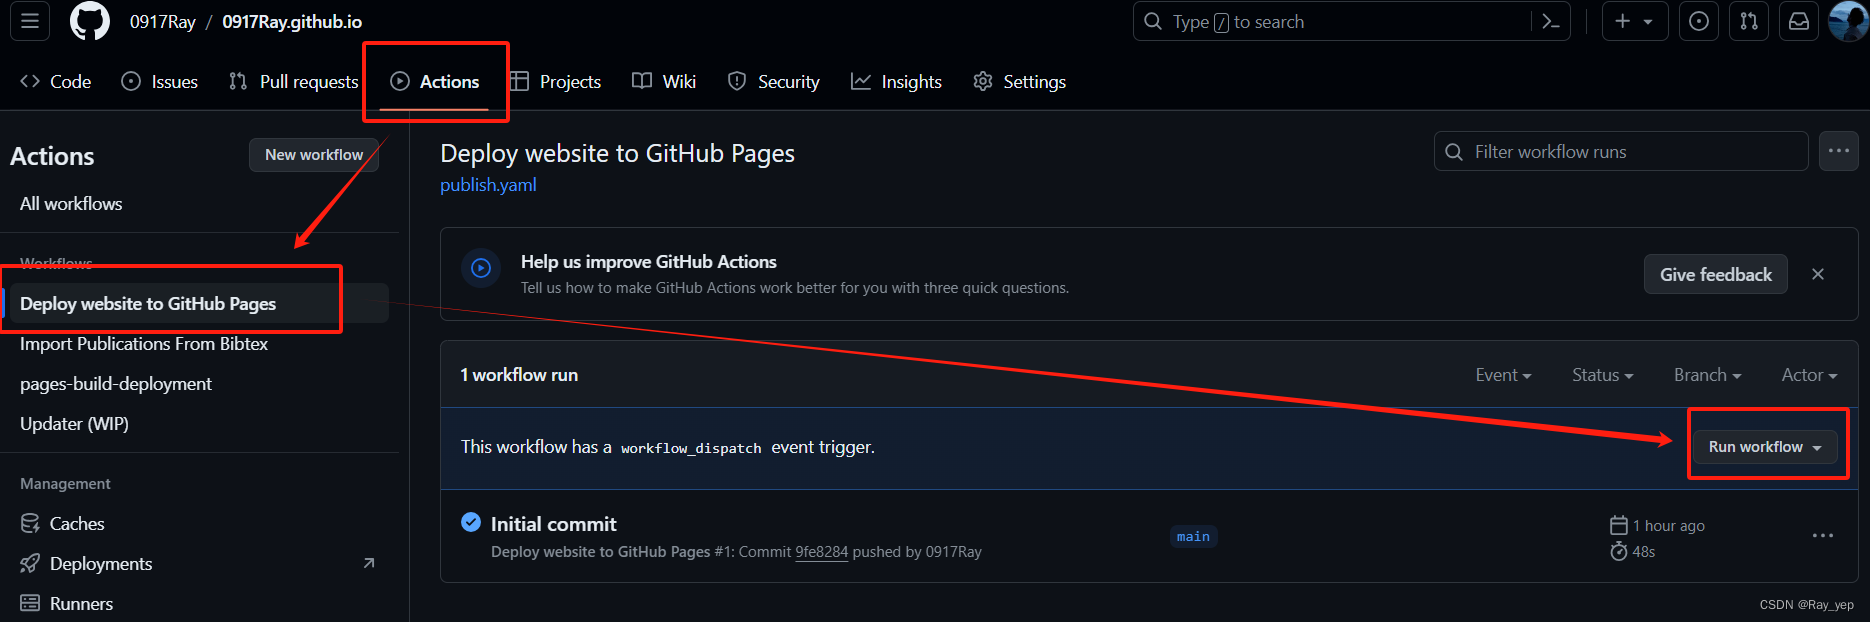Open the create new plus menu
Screen dimensions: 1870x622
click(x=1635, y=21)
